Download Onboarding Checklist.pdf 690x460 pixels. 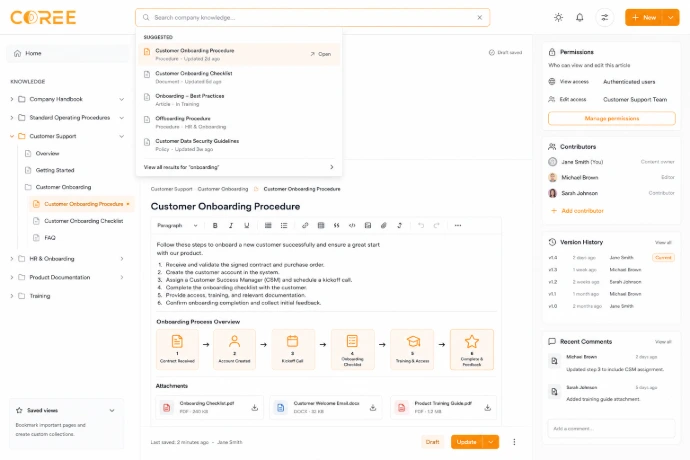254,408
